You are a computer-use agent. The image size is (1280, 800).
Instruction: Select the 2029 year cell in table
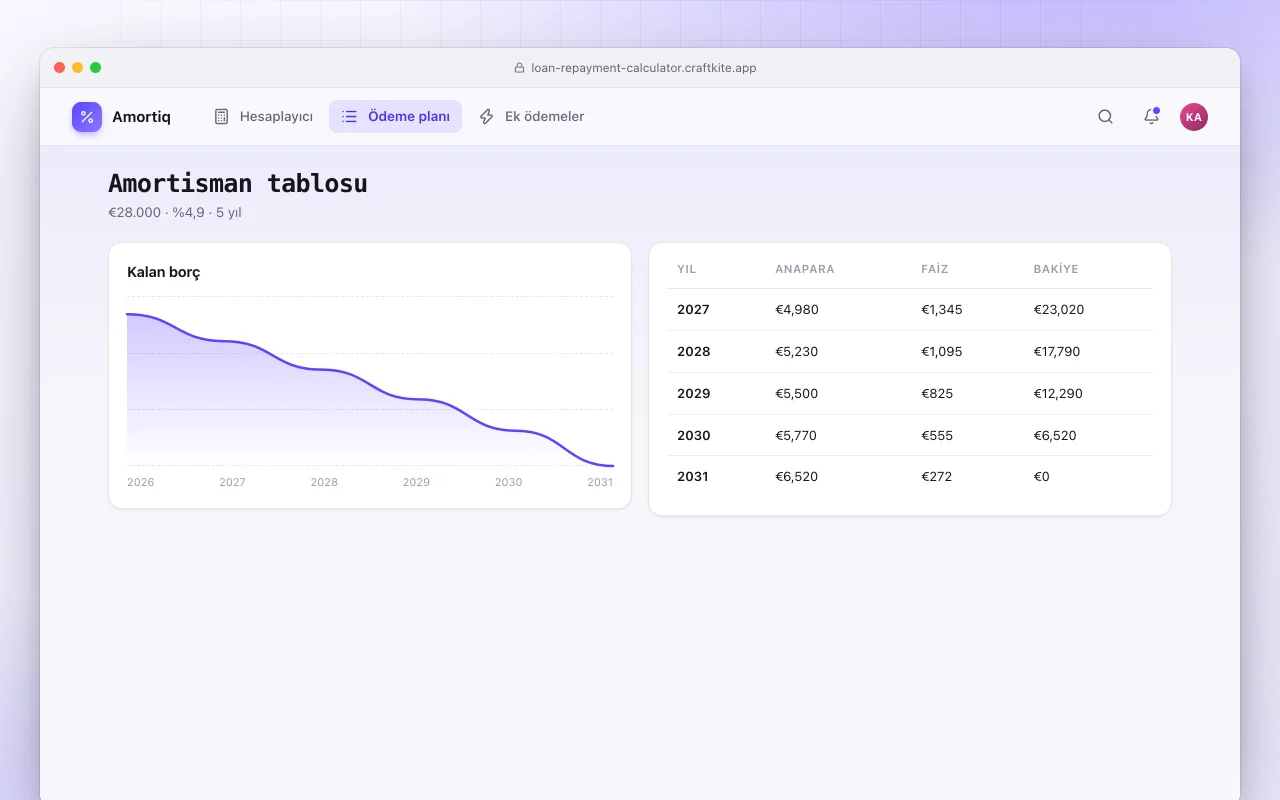(694, 394)
